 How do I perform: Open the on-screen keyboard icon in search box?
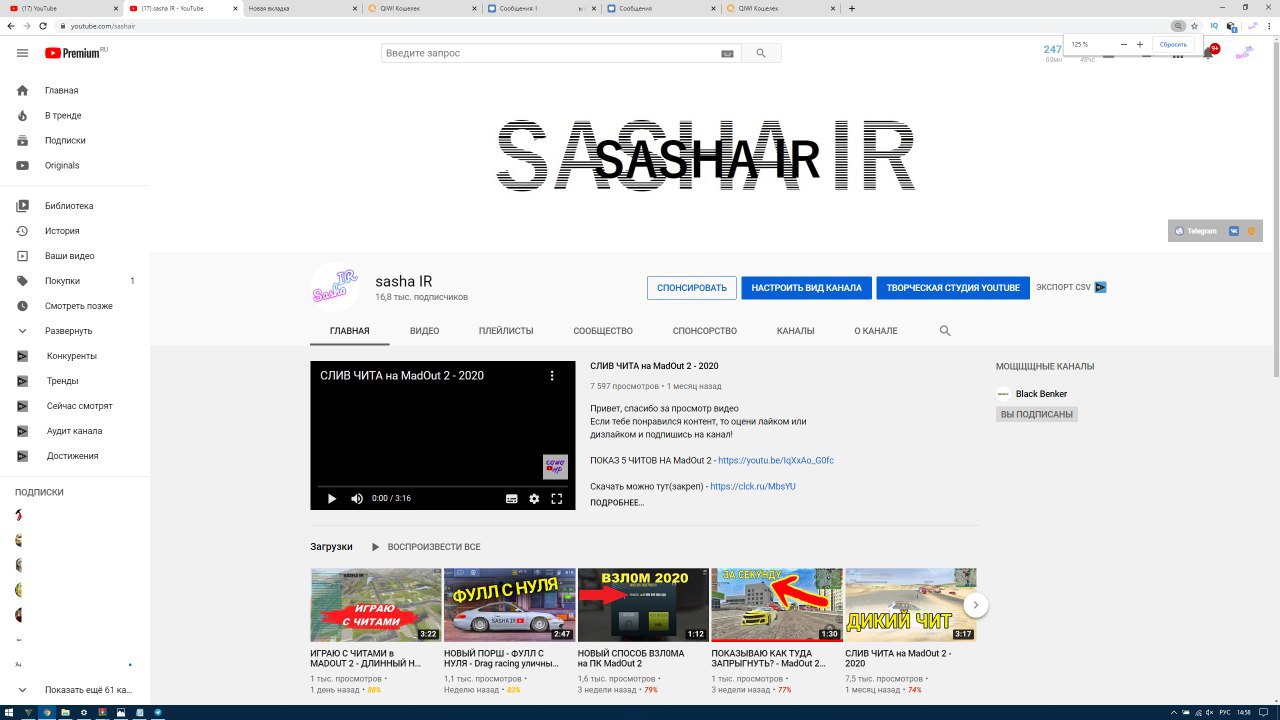click(726, 53)
